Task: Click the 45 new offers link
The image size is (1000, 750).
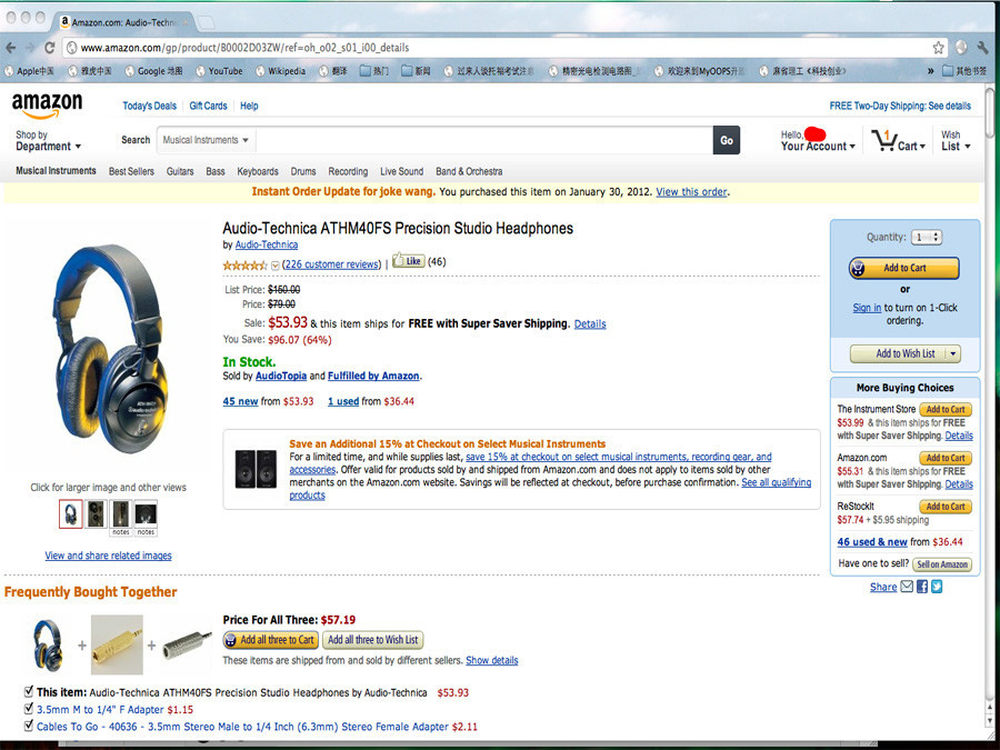Action: (x=240, y=401)
